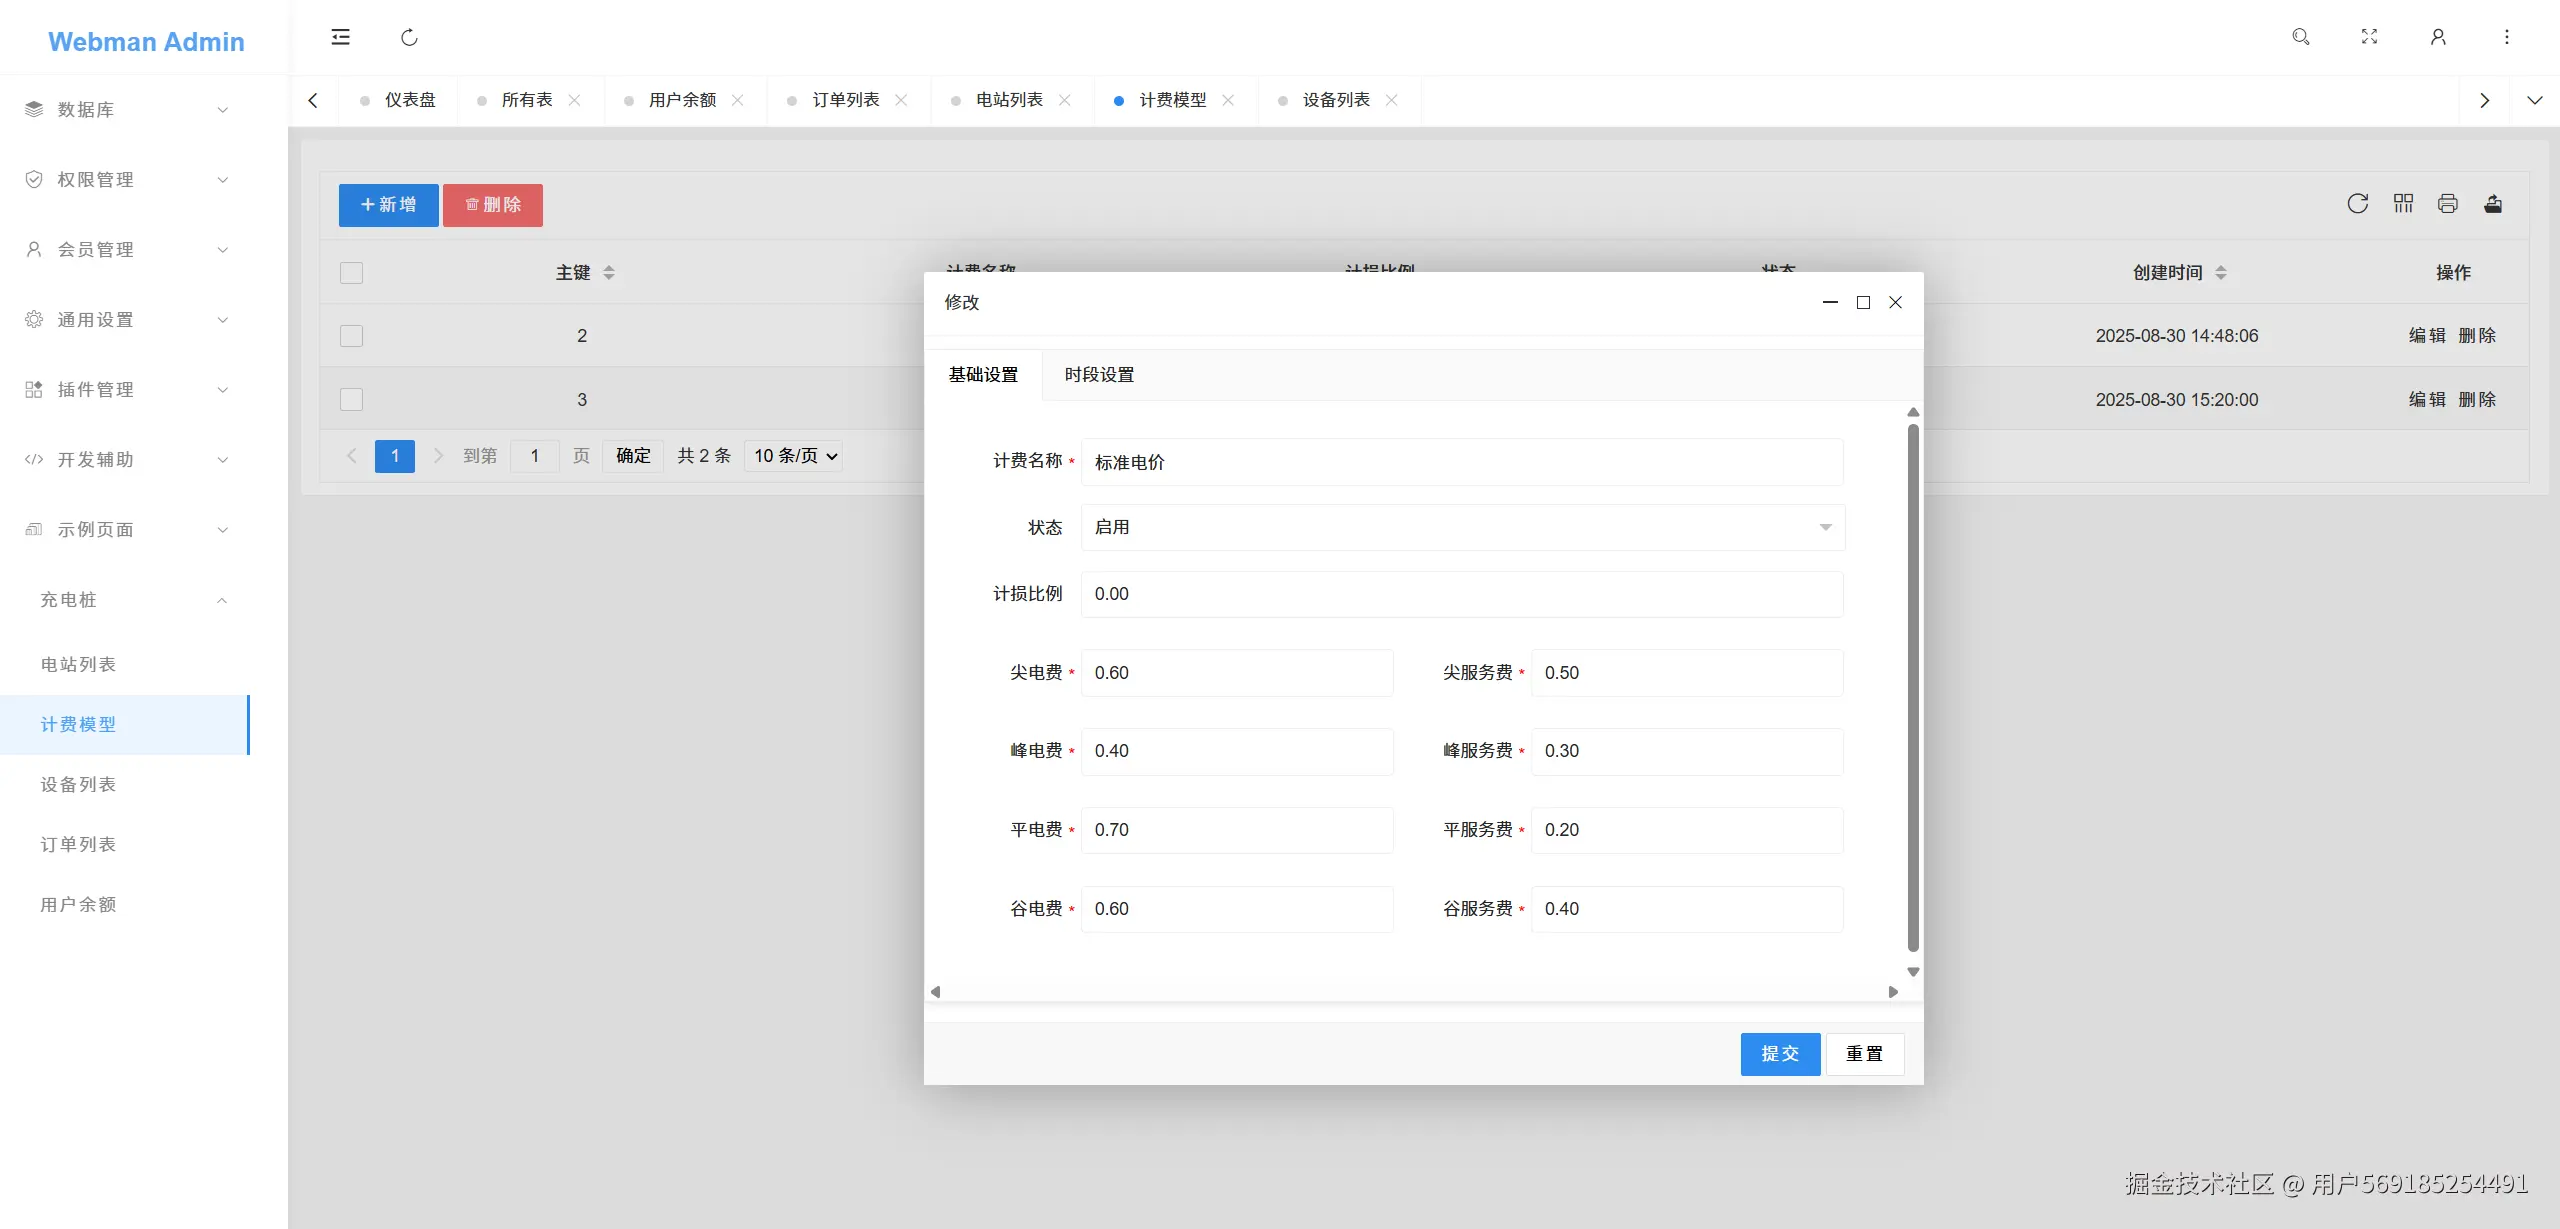Image resolution: width=2560 pixels, height=1229 pixels.
Task: Switch to the 时段设置 tab
Action: (1098, 375)
